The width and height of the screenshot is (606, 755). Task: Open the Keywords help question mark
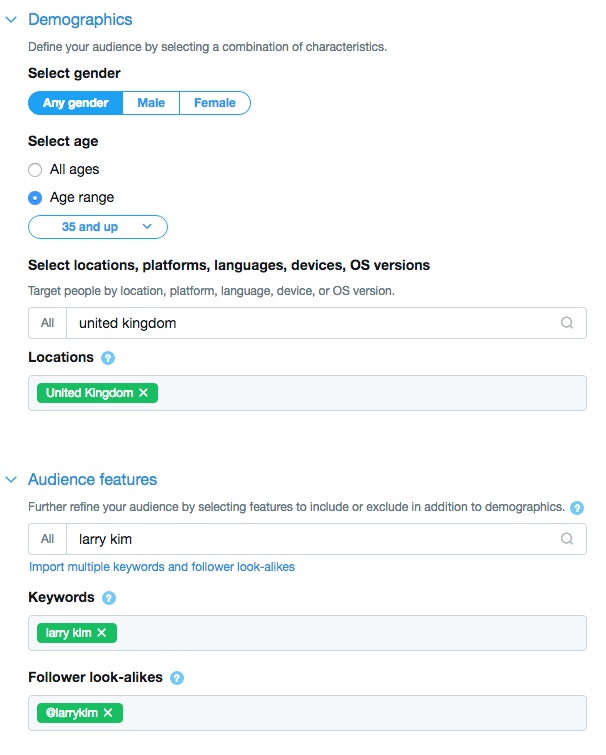point(109,598)
